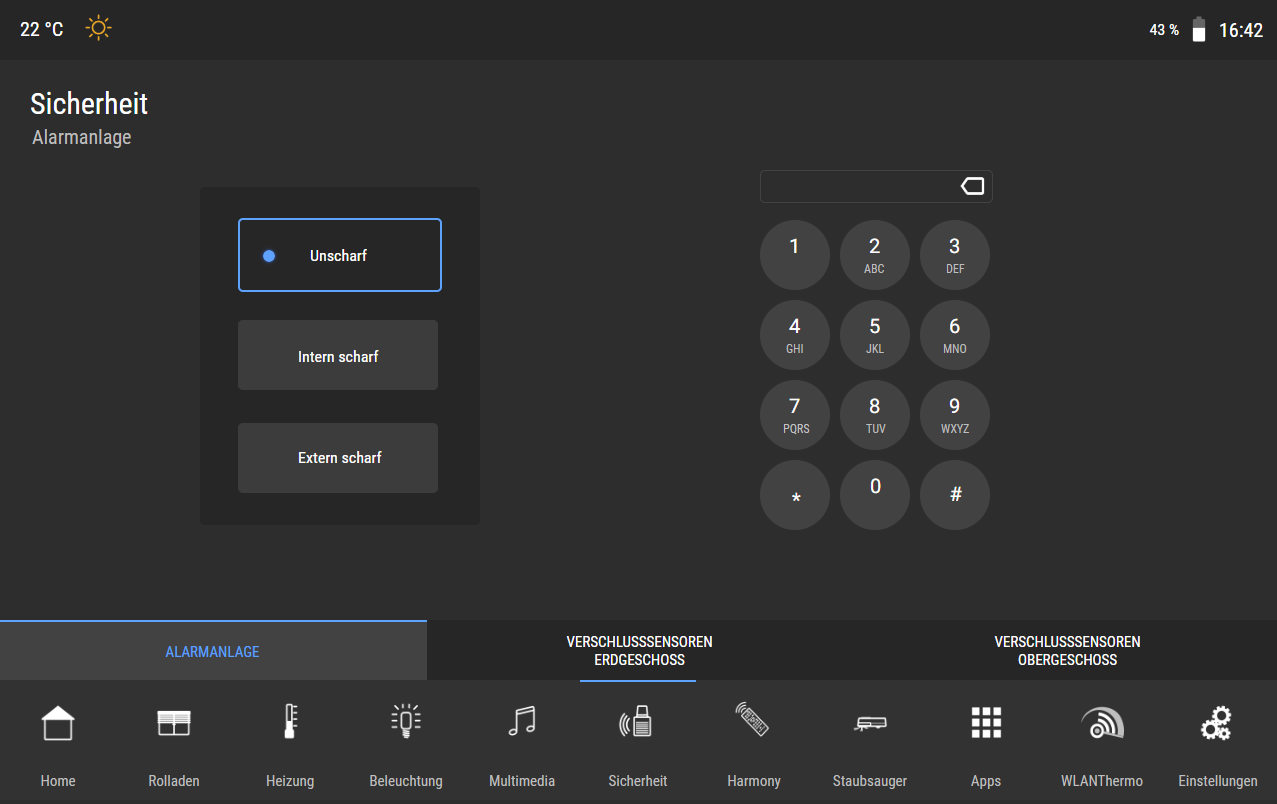
Task: Tap keypad digit 7 PQRS
Action: pyautogui.click(x=795, y=415)
